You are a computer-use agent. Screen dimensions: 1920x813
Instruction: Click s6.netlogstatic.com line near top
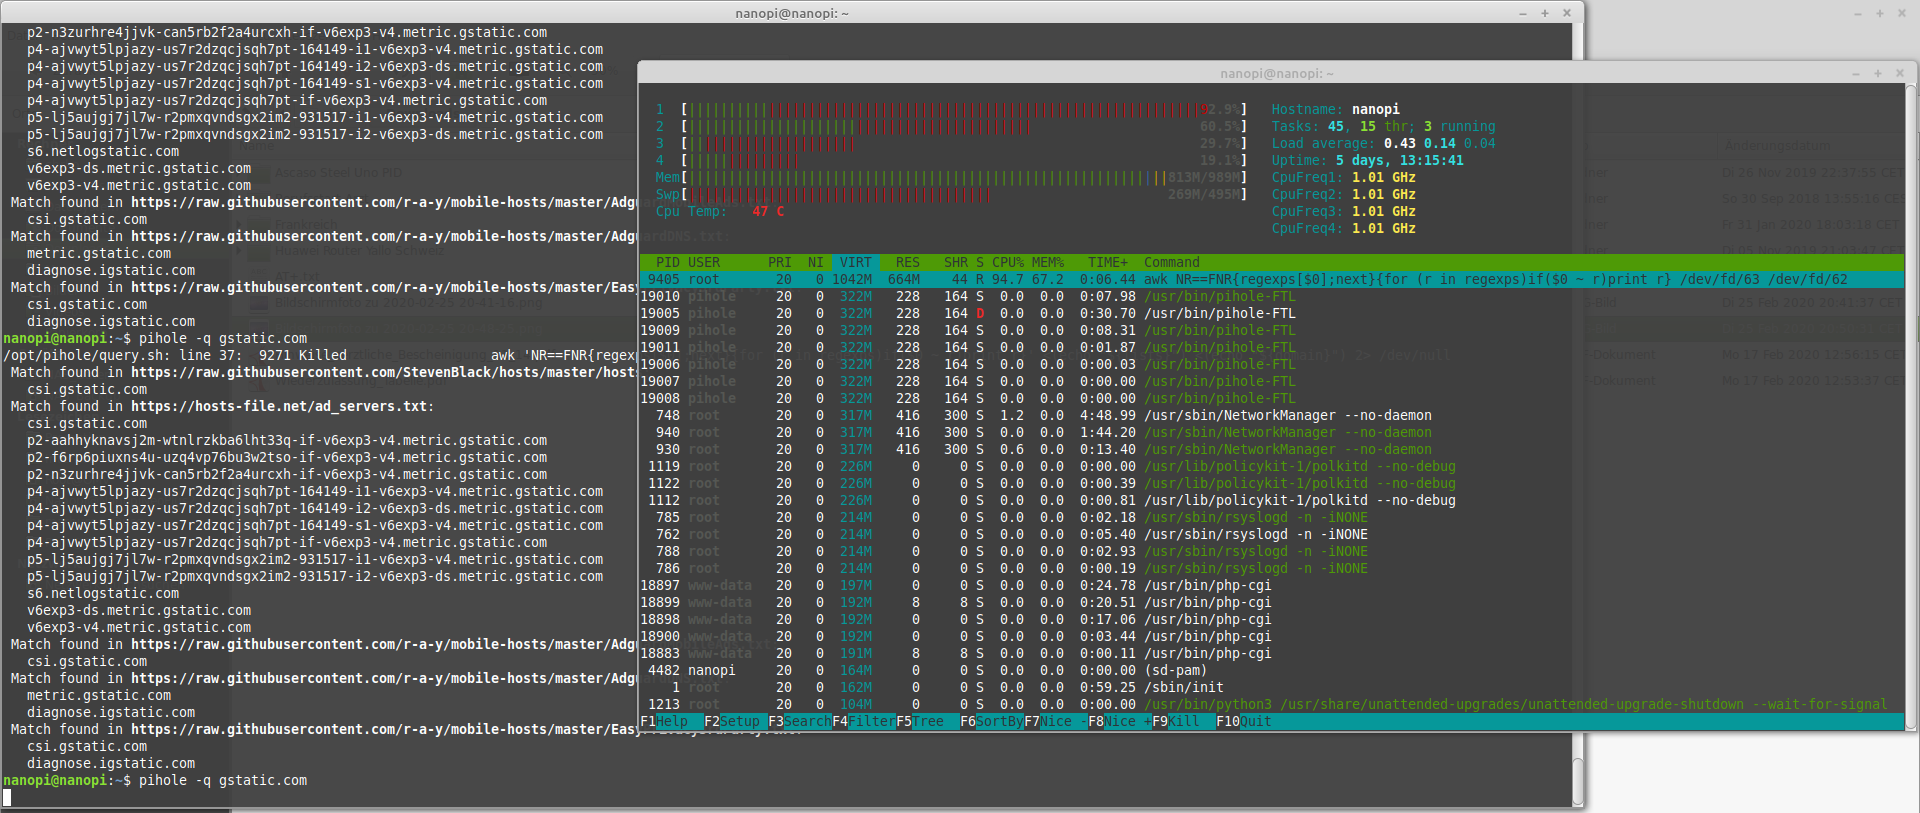click(103, 152)
